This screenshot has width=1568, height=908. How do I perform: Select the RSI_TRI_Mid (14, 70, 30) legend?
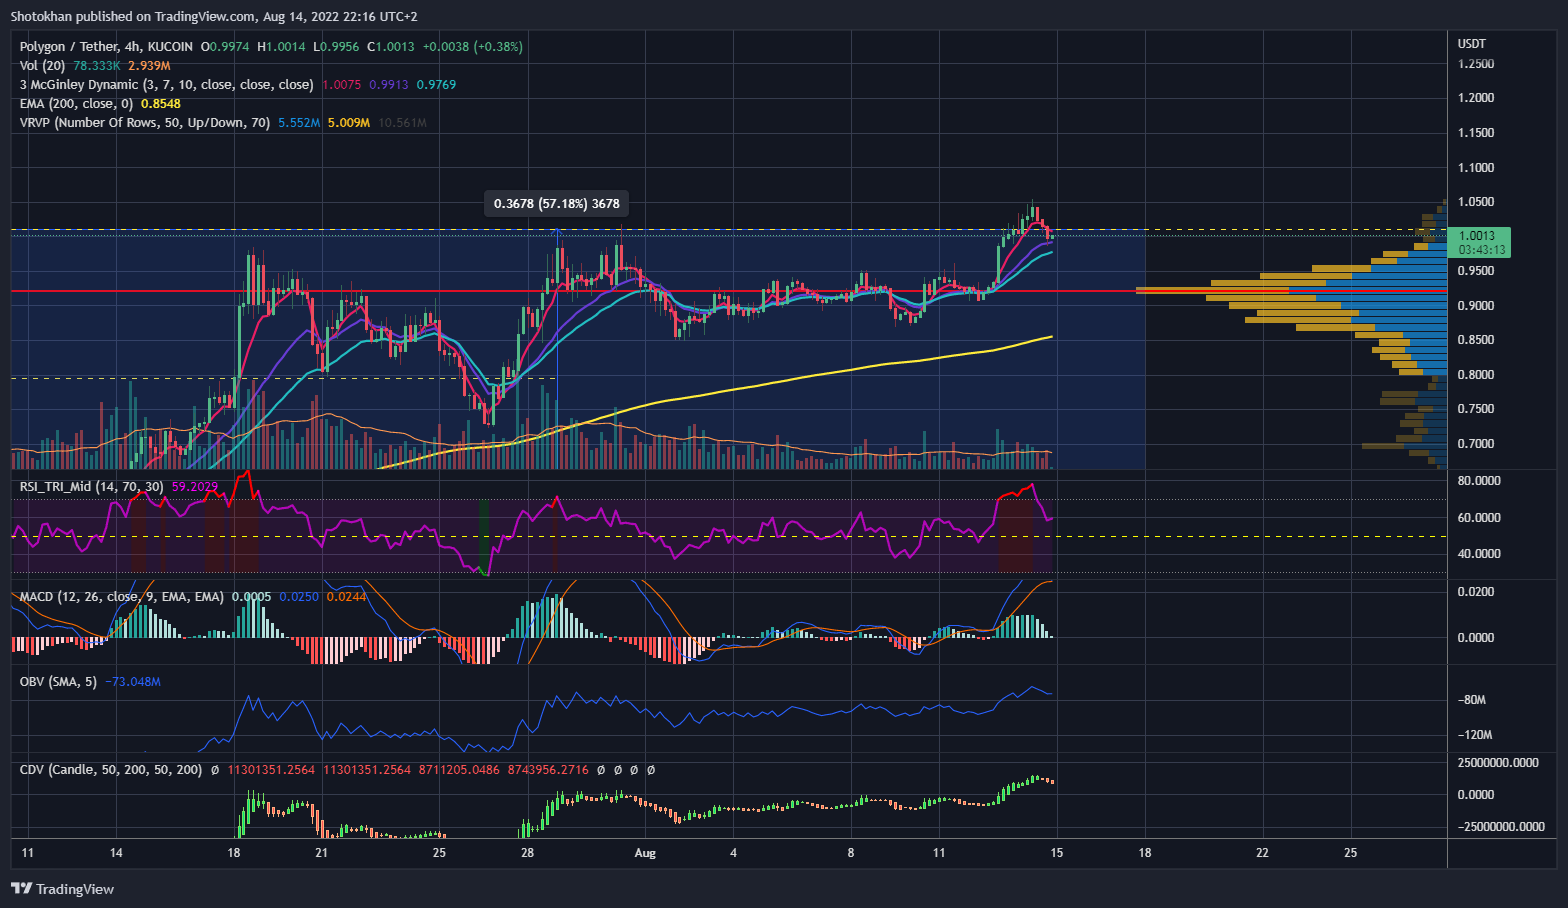point(92,487)
